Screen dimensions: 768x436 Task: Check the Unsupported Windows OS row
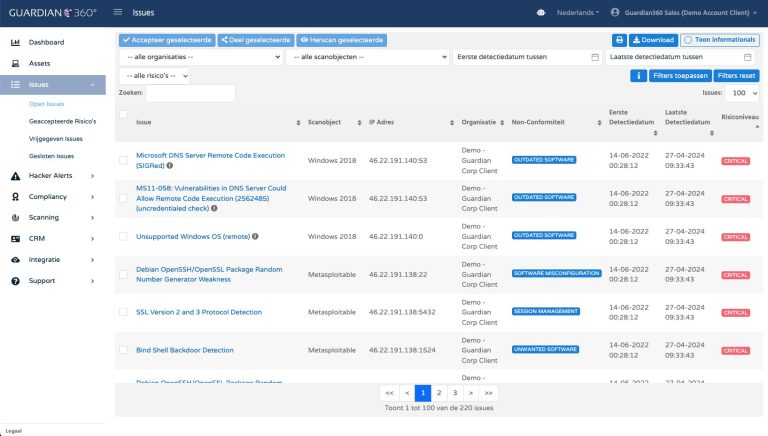pos(123,237)
